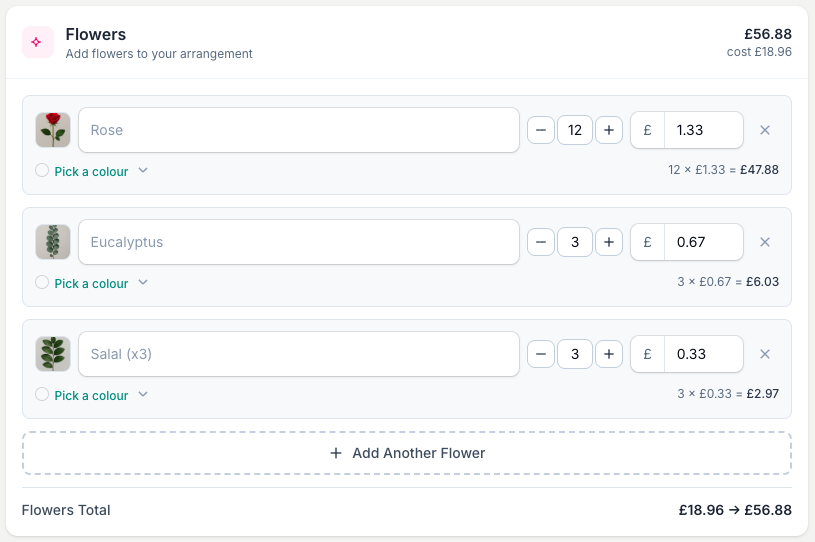The width and height of the screenshot is (815, 542).
Task: Edit the Eucalyptus quantity value 3
Action: click(575, 242)
